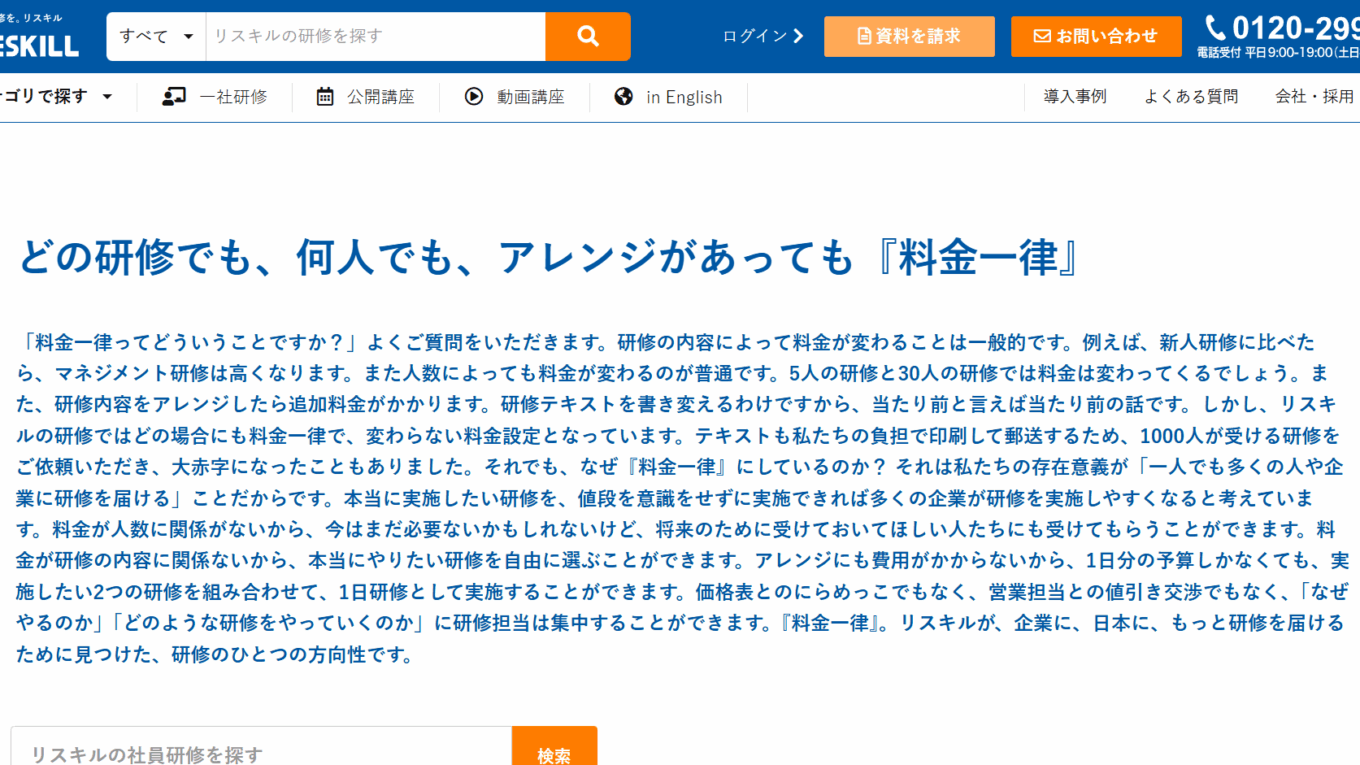Click the 料金一律 page heading
Screen dimensions: 1360x765
(x=549, y=258)
